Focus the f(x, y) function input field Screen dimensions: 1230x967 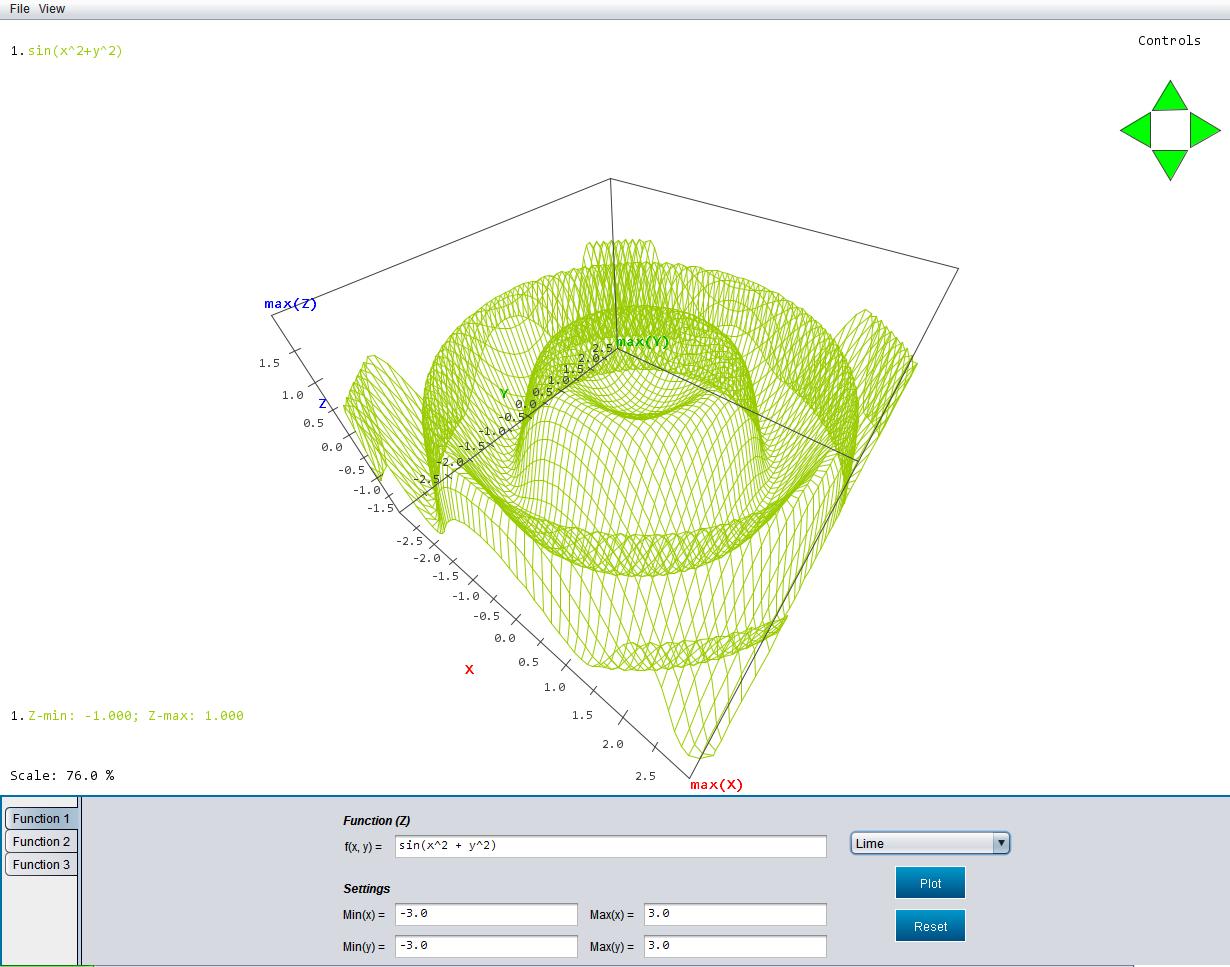[x=611, y=846]
